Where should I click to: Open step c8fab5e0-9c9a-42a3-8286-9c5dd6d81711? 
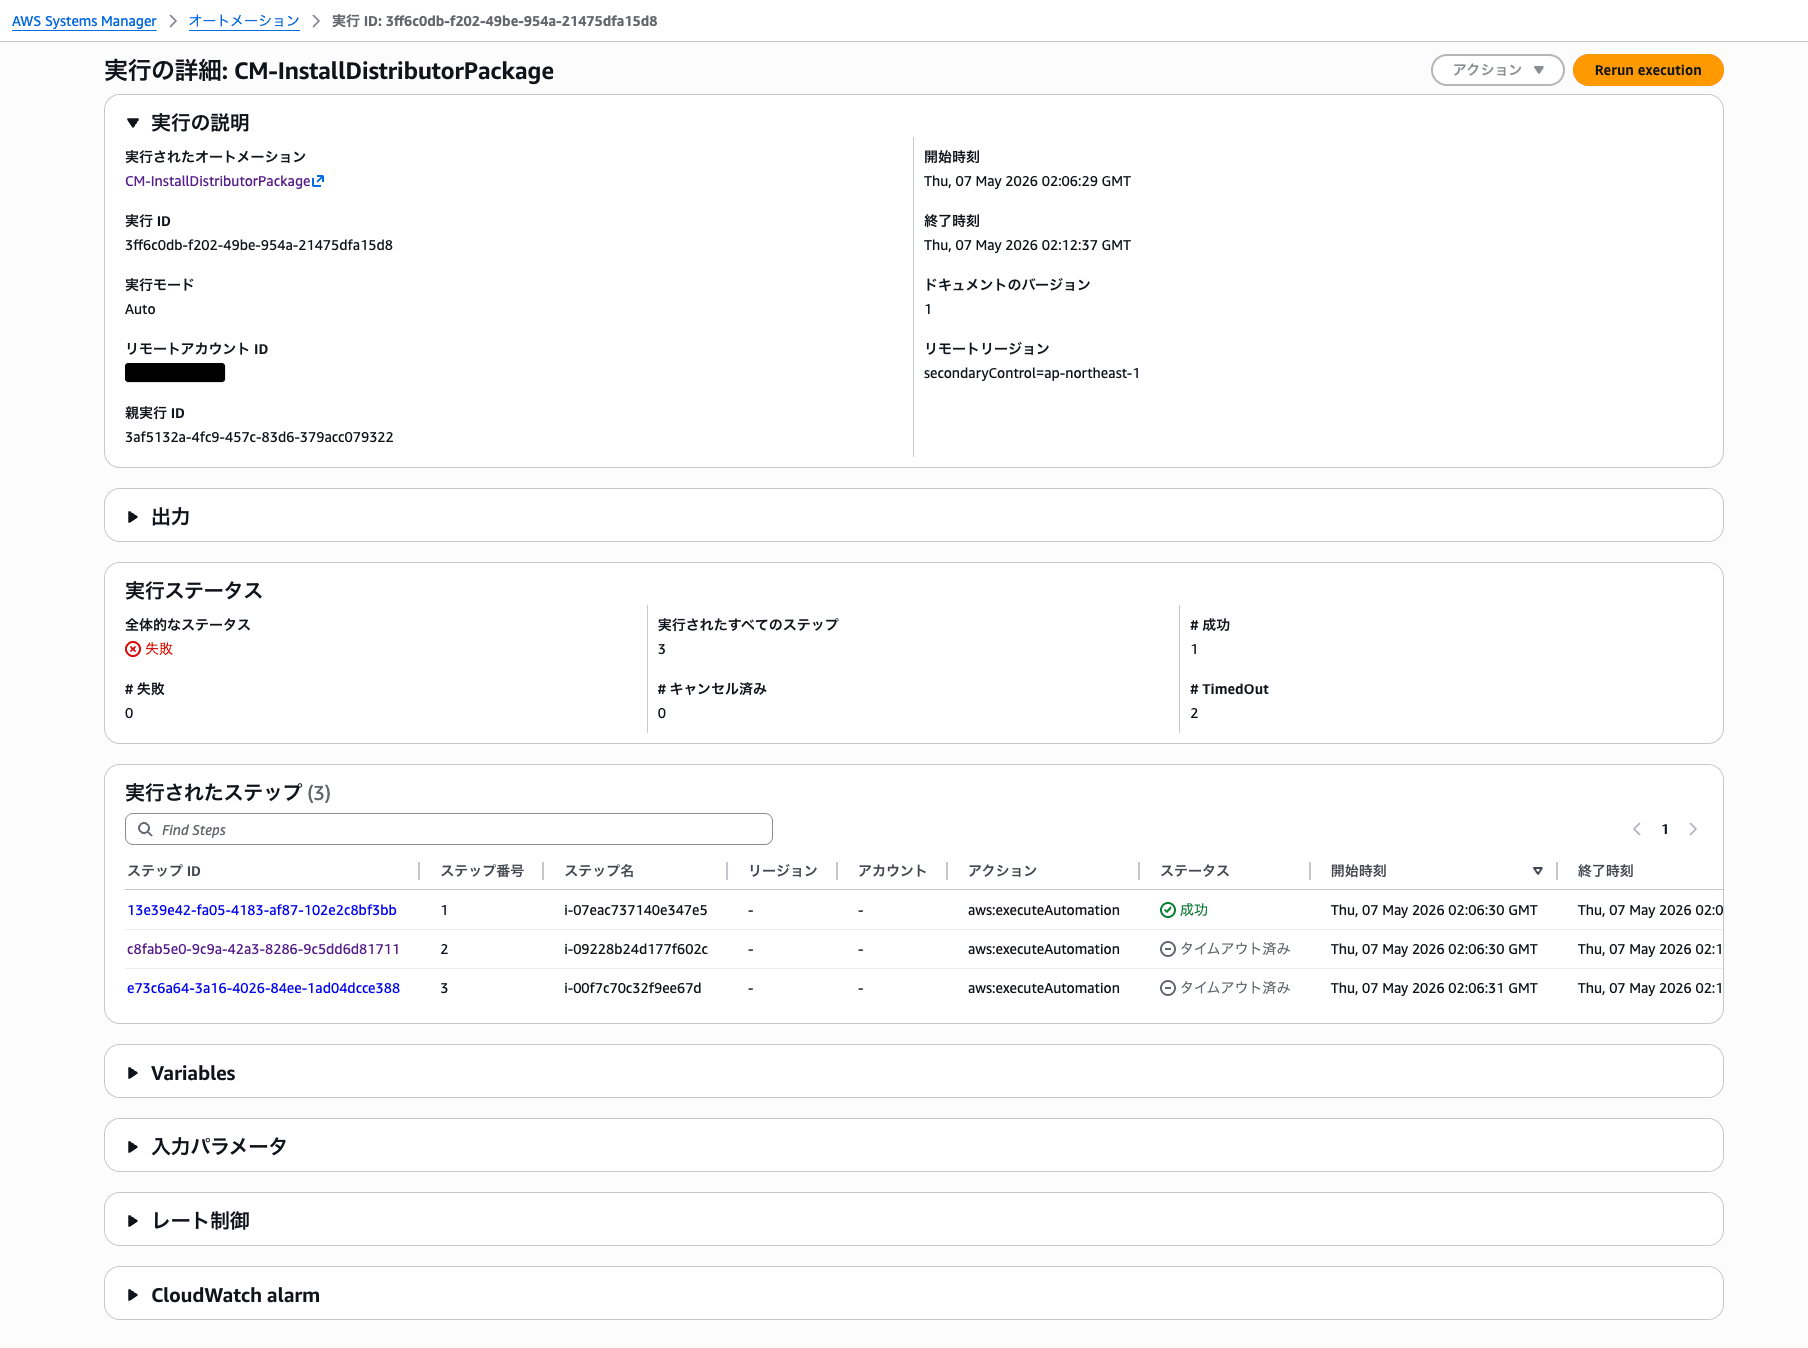pyautogui.click(x=263, y=949)
